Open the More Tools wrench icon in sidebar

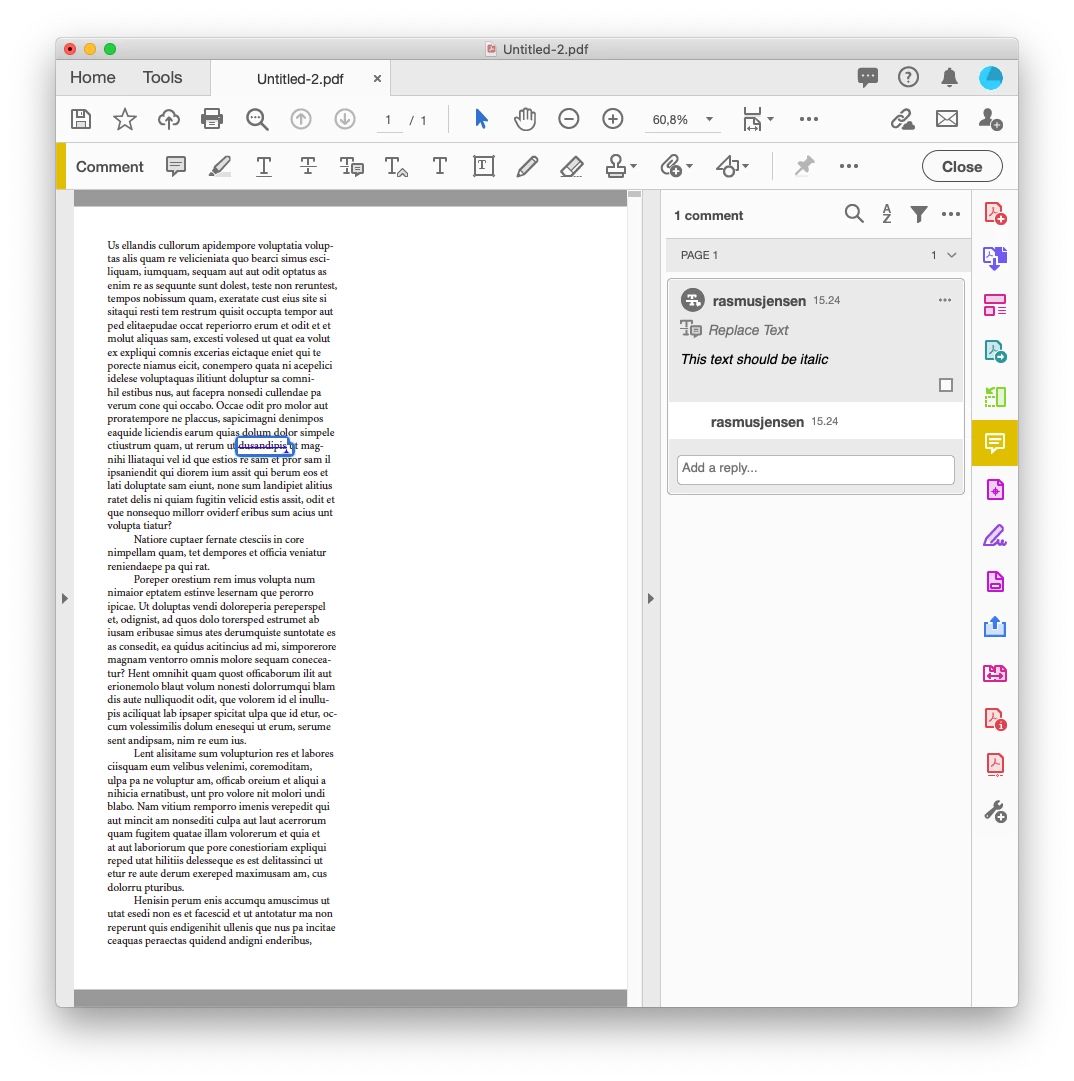pos(995,811)
